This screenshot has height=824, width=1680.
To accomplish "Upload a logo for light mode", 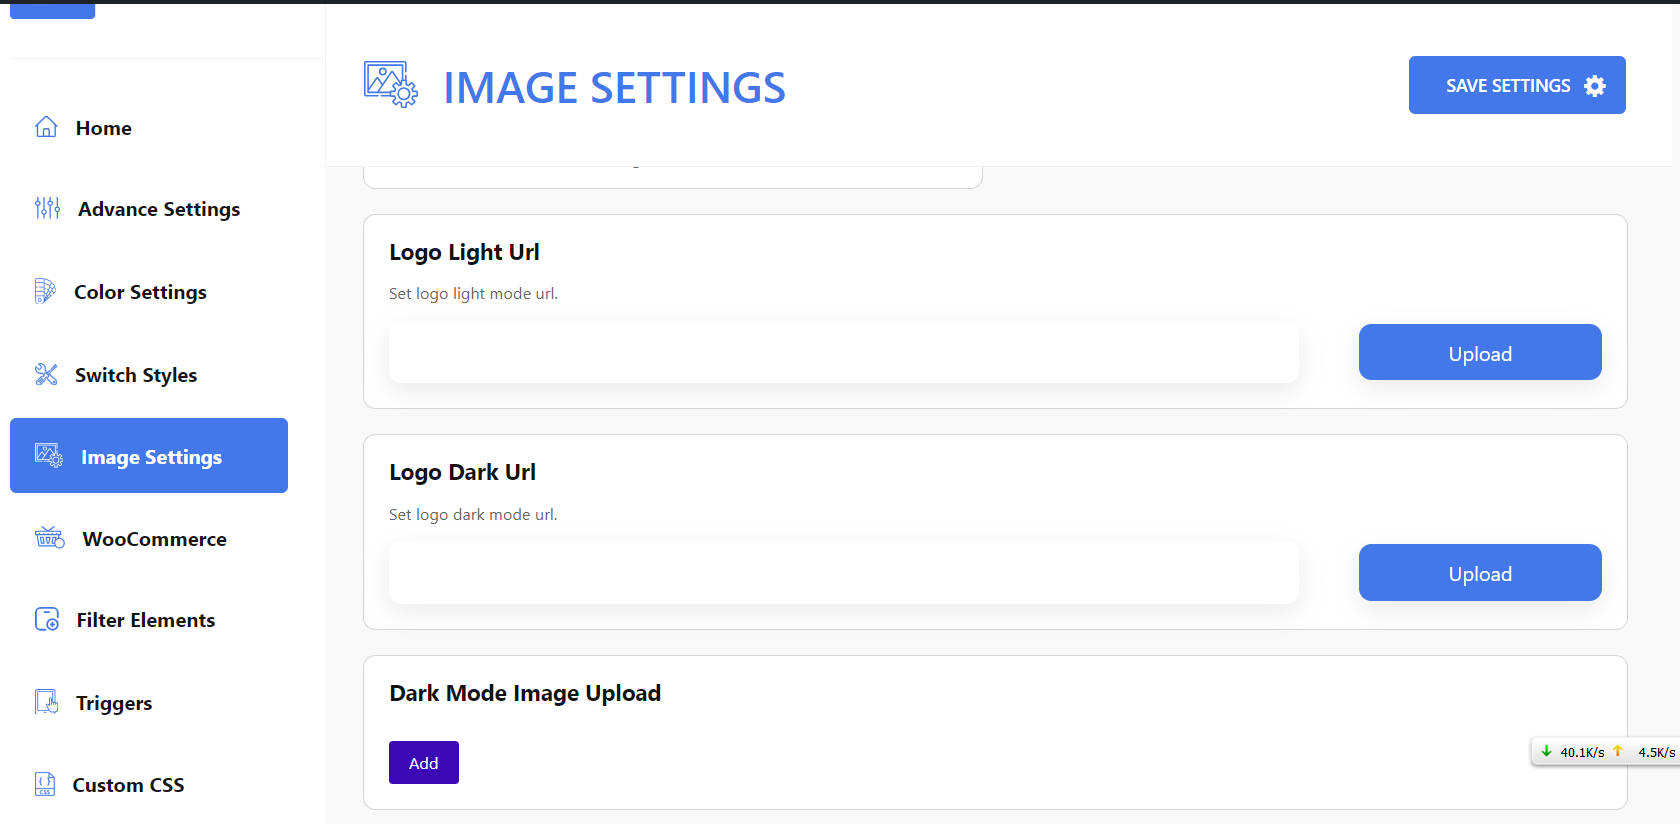I will click(x=1479, y=353).
